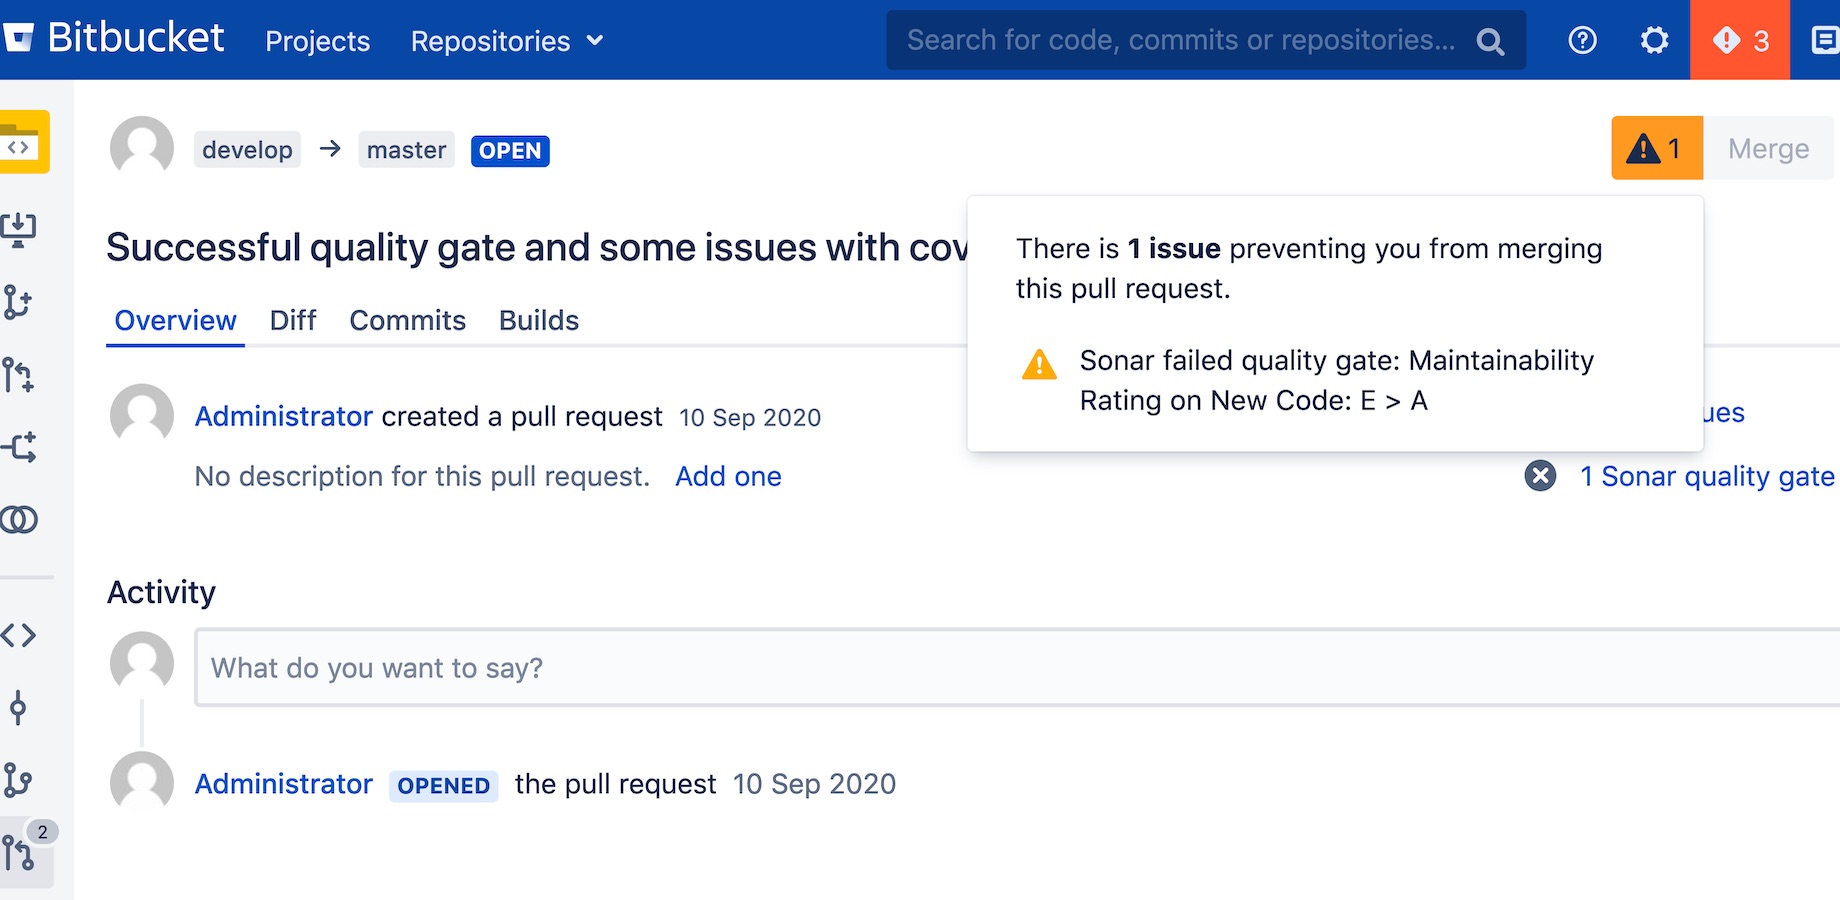The image size is (1840, 900).
Task: Open the Commits icon in sidebar
Action: point(18,708)
